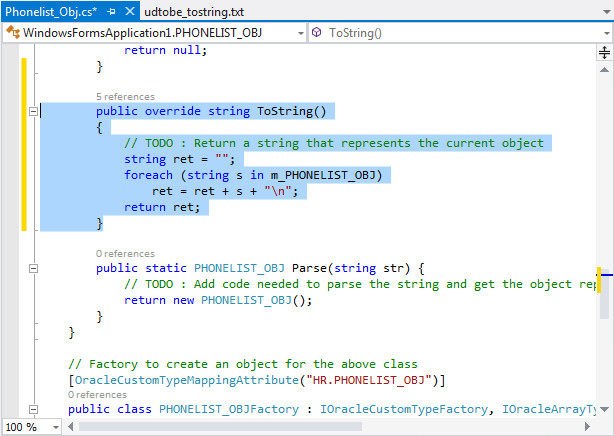Click the OracleCustomTypeMappingAttribute text

(x=187, y=380)
